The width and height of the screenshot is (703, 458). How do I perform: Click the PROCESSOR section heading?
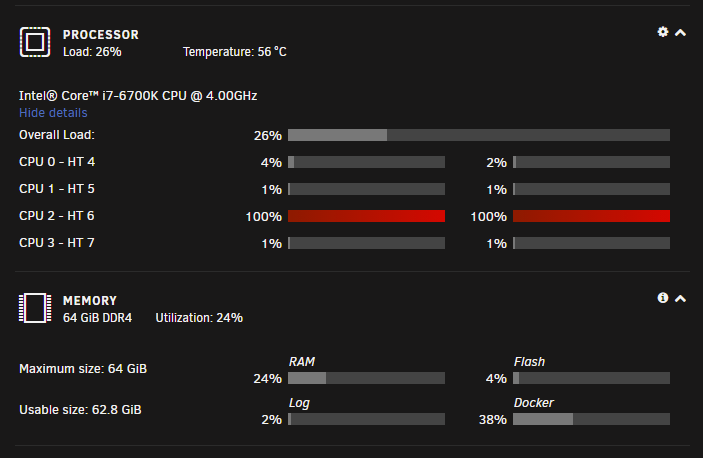pos(101,35)
